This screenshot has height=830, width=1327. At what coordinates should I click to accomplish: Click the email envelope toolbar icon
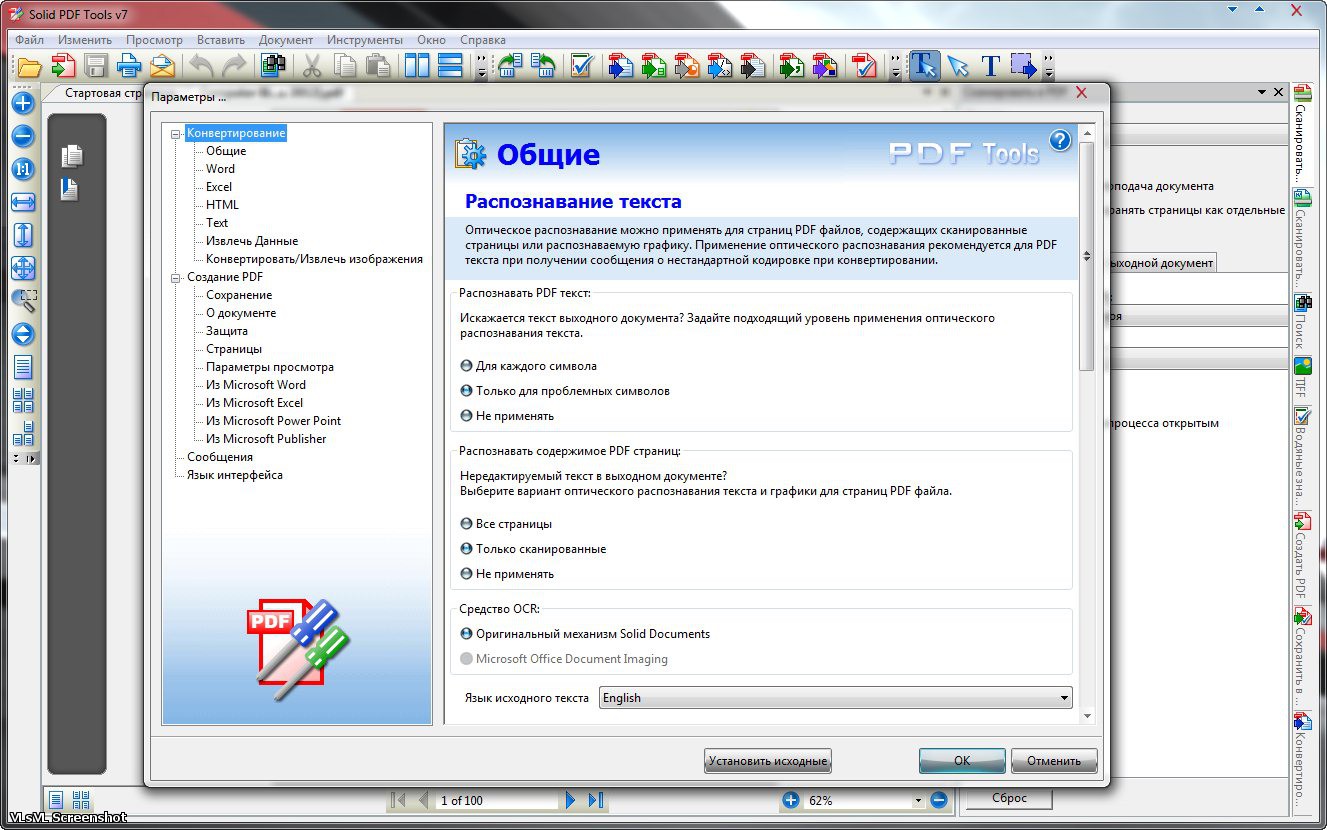pos(162,66)
